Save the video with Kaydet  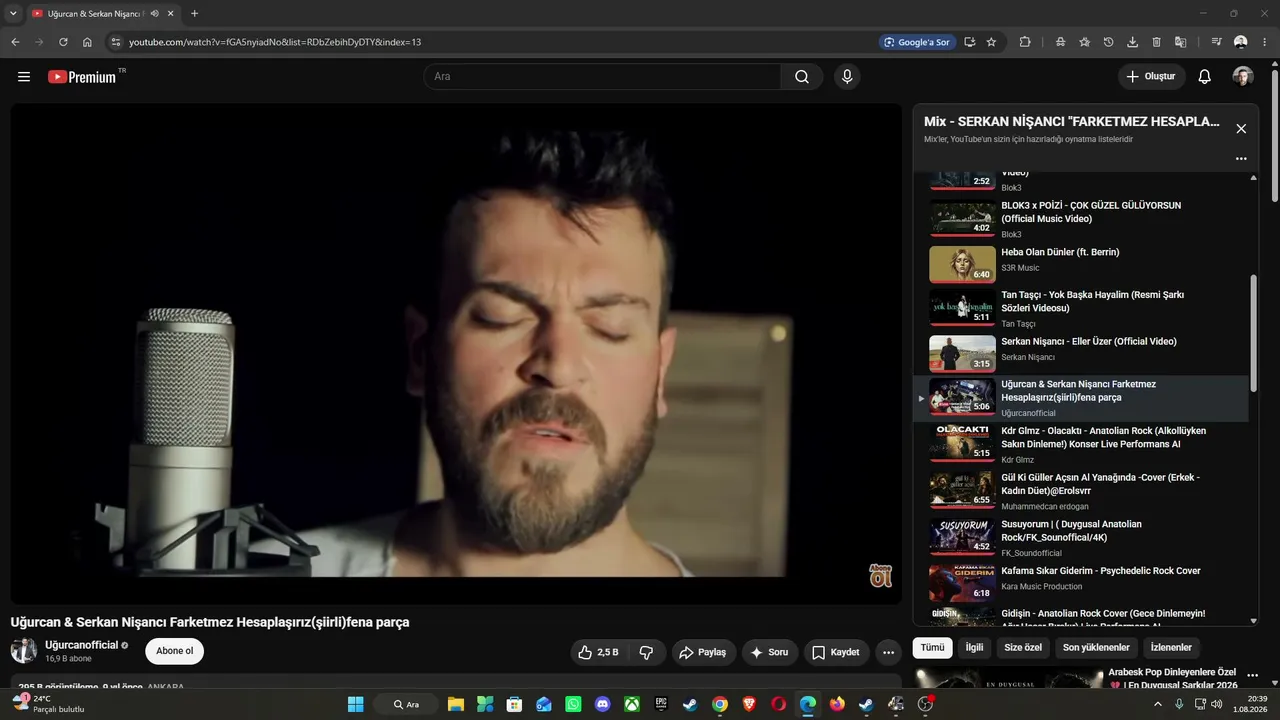(x=836, y=652)
